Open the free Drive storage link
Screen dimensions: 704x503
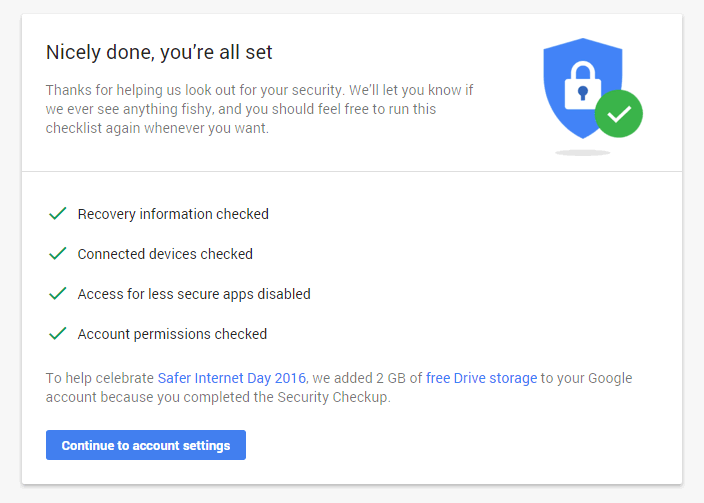[481, 378]
